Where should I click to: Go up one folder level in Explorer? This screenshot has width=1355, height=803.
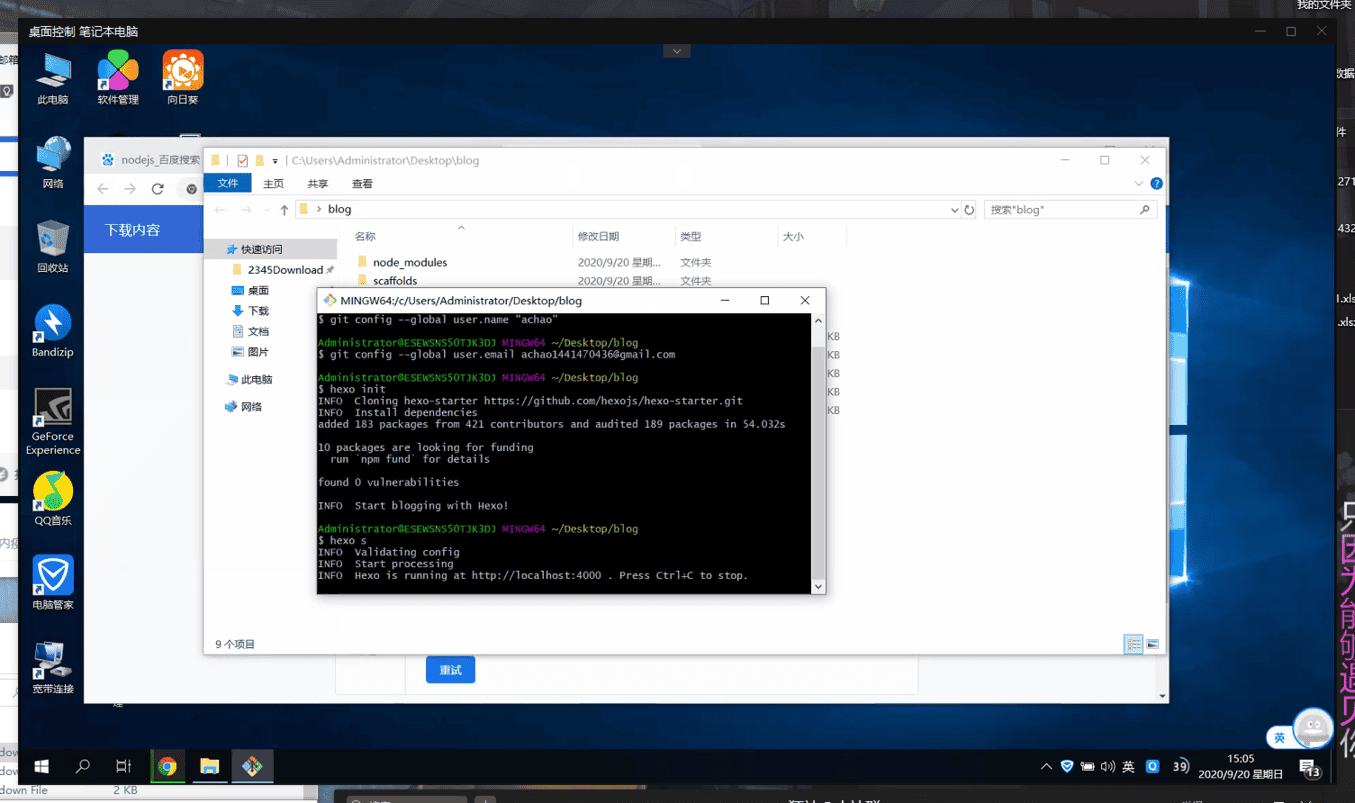pos(284,210)
